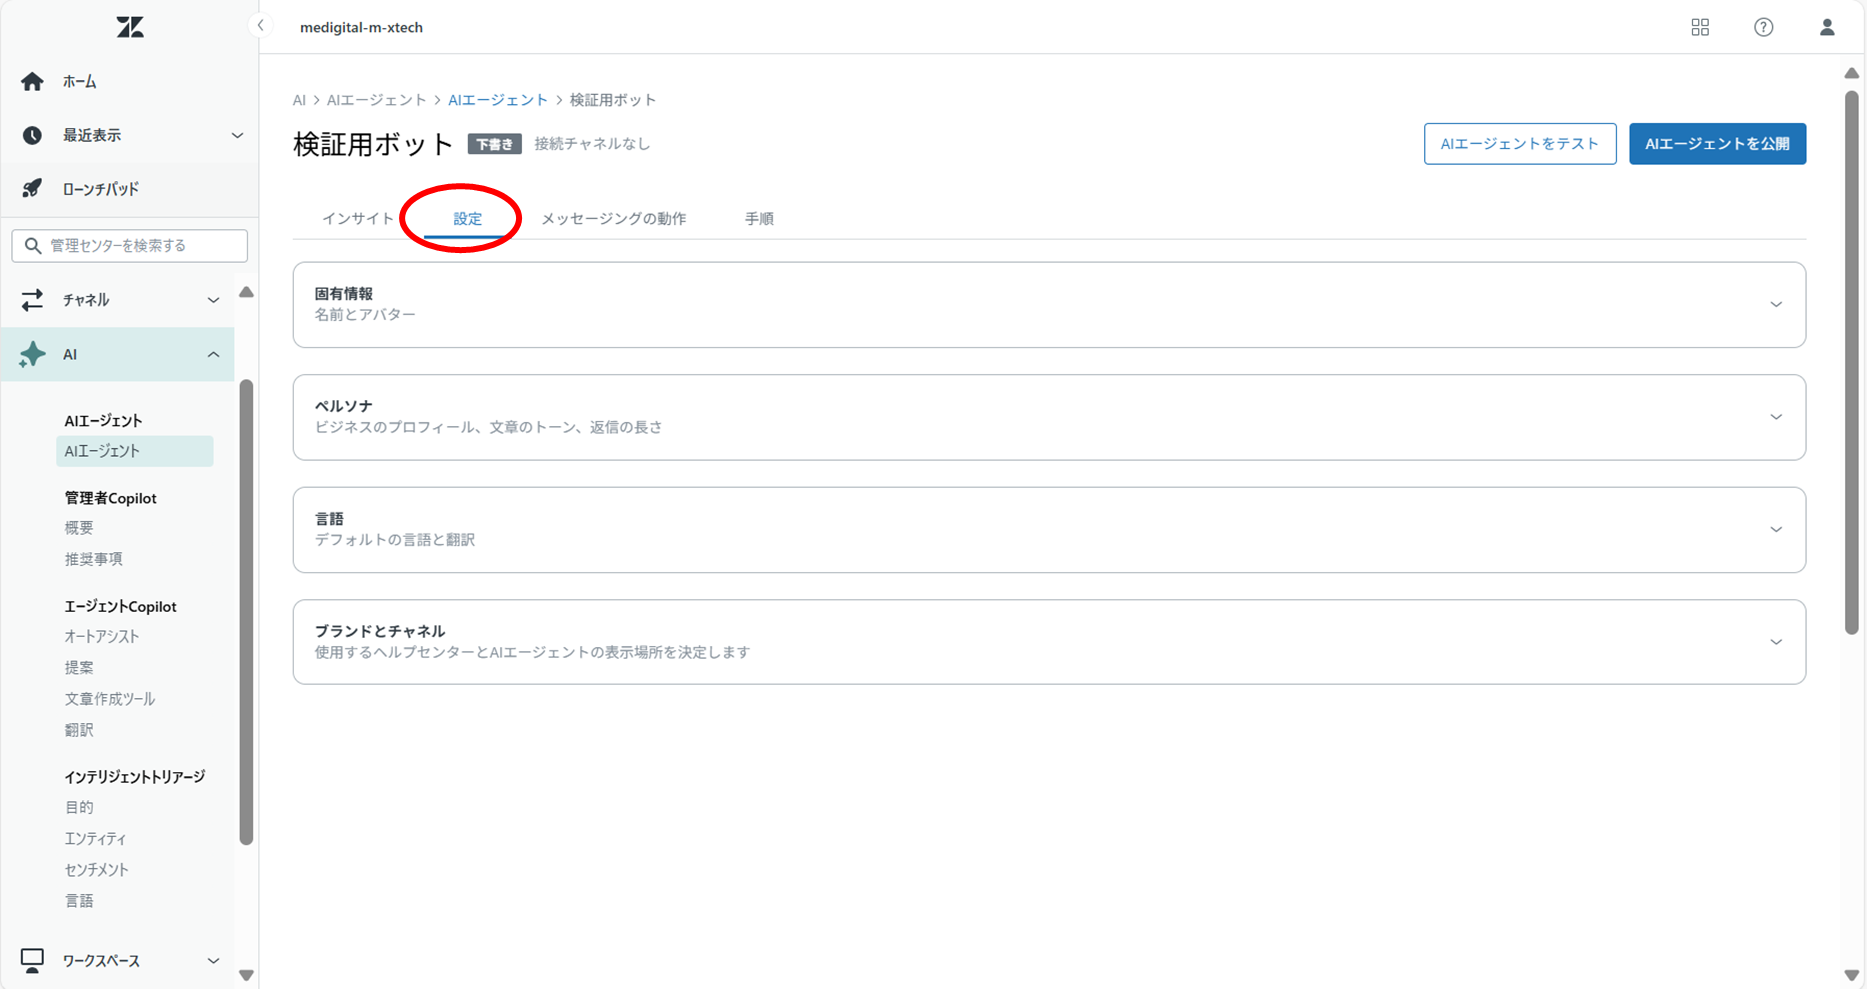Switch to the メッセージングの動作 tab
This screenshot has width=1867, height=989.
tap(613, 218)
